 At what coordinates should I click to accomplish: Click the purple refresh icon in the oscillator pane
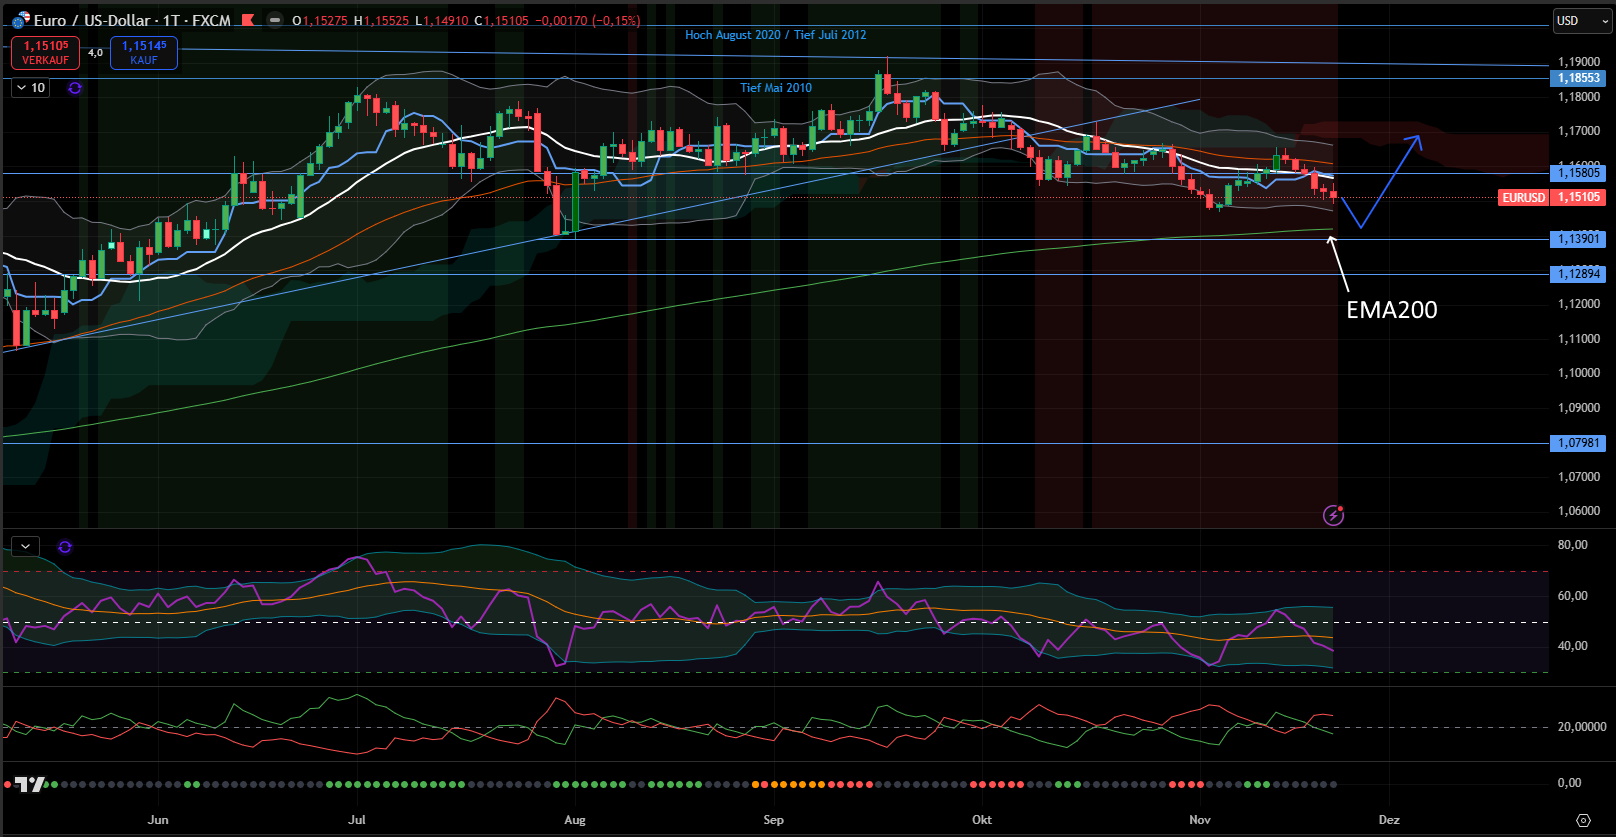tap(65, 547)
